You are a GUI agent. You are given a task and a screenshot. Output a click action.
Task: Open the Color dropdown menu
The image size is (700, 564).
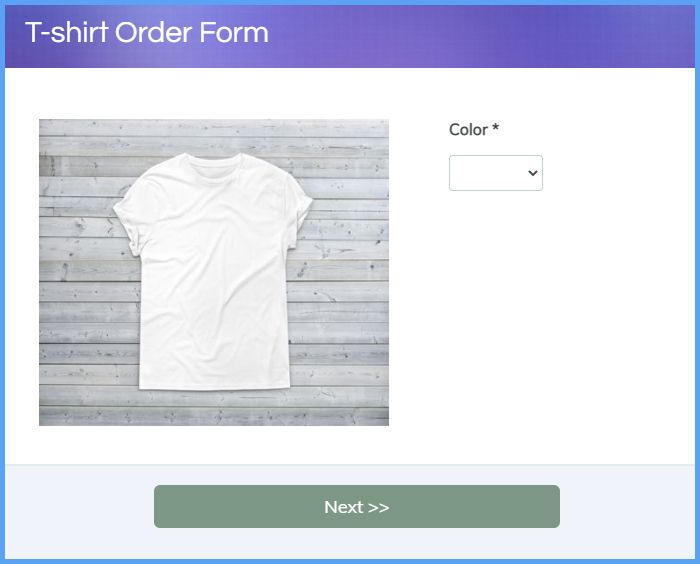496,173
